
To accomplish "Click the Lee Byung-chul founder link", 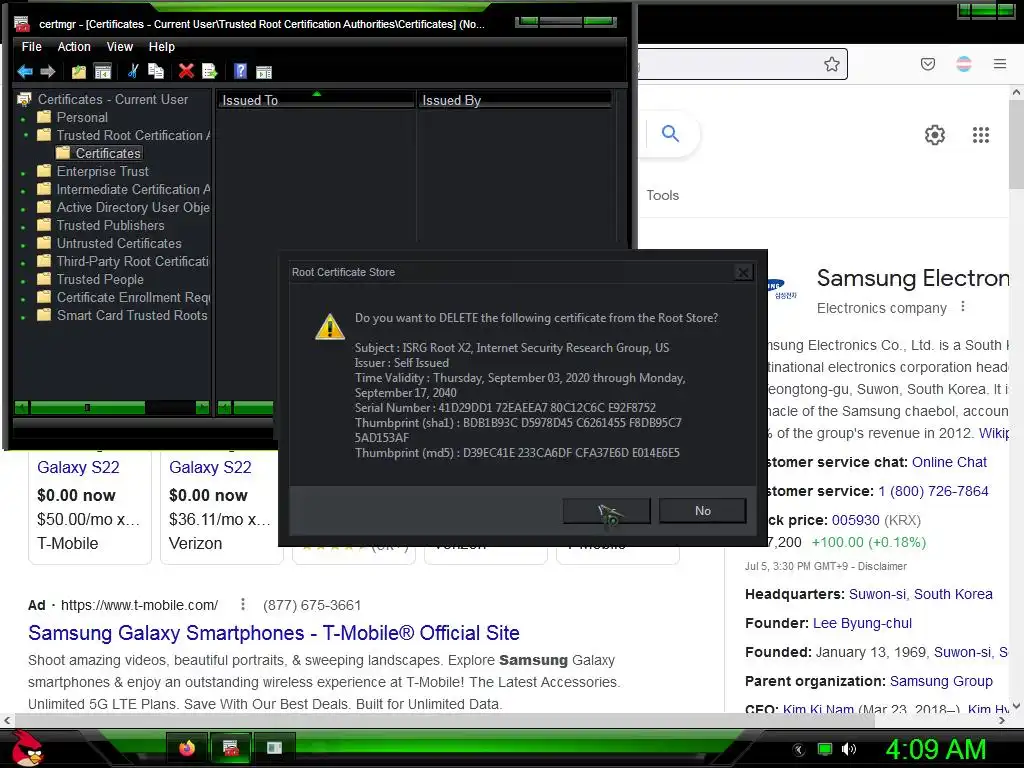I will pyautogui.click(x=862, y=623).
